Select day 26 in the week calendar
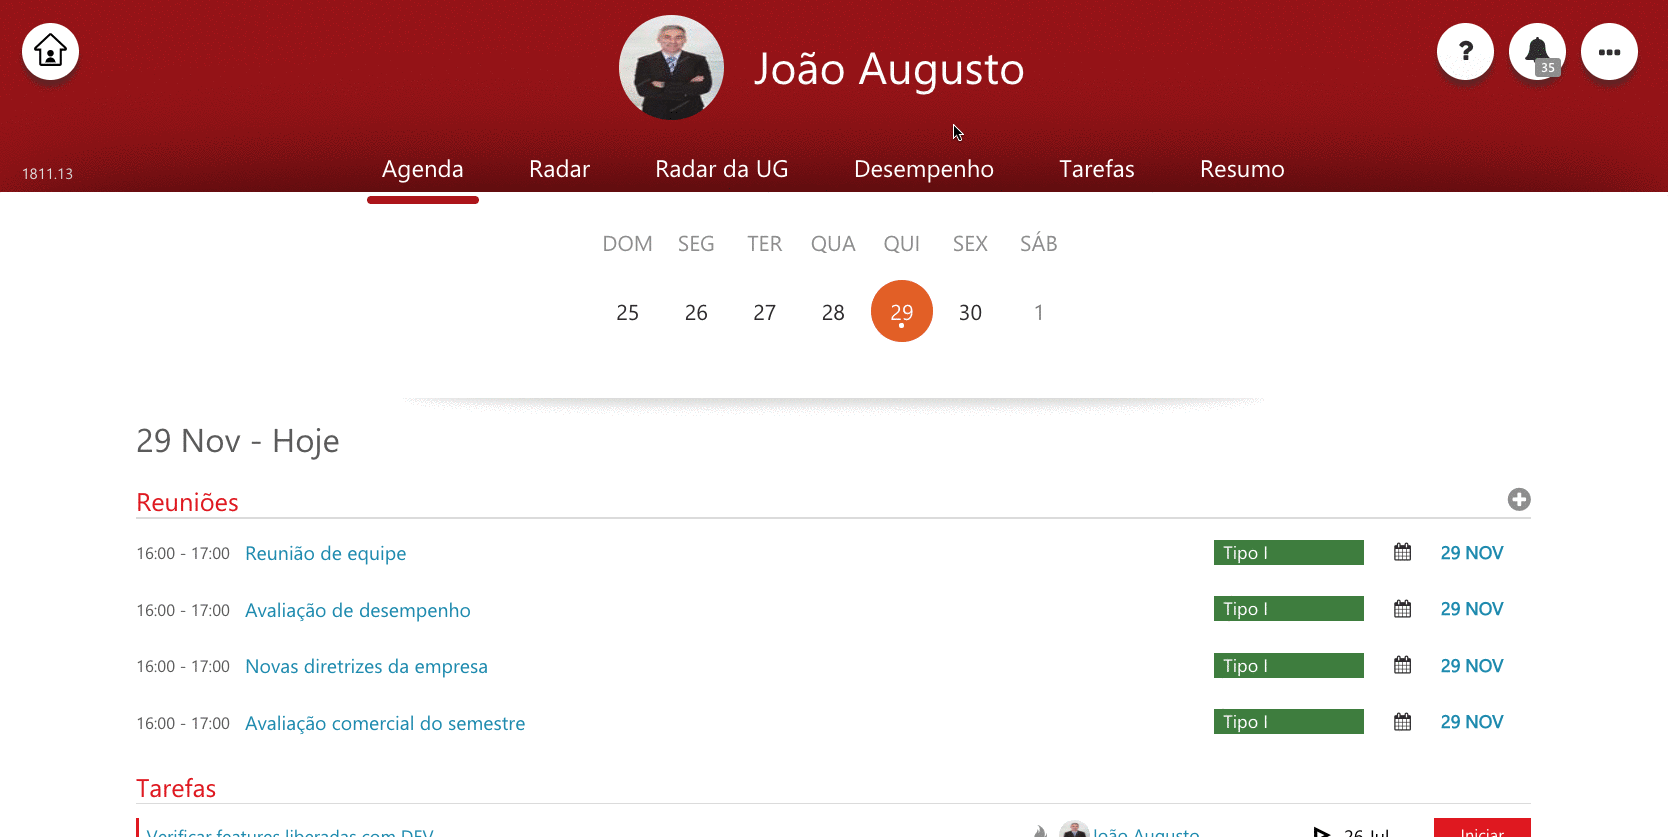The width and height of the screenshot is (1668, 837). coord(696,313)
